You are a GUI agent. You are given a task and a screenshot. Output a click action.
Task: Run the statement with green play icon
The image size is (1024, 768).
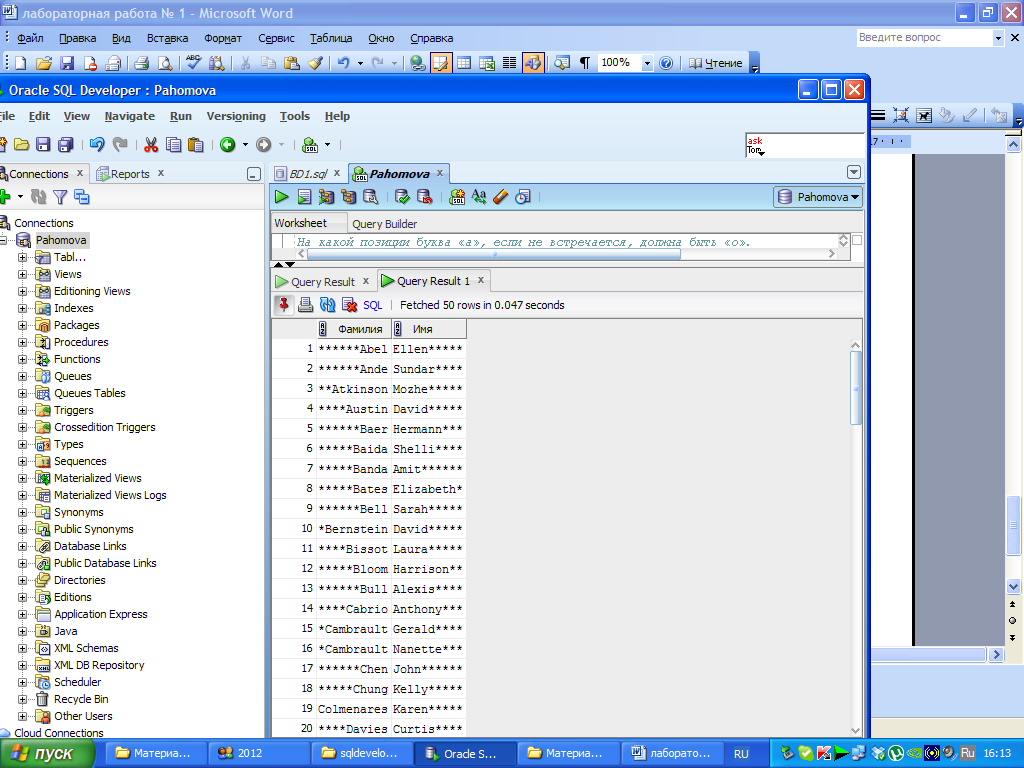[281, 197]
